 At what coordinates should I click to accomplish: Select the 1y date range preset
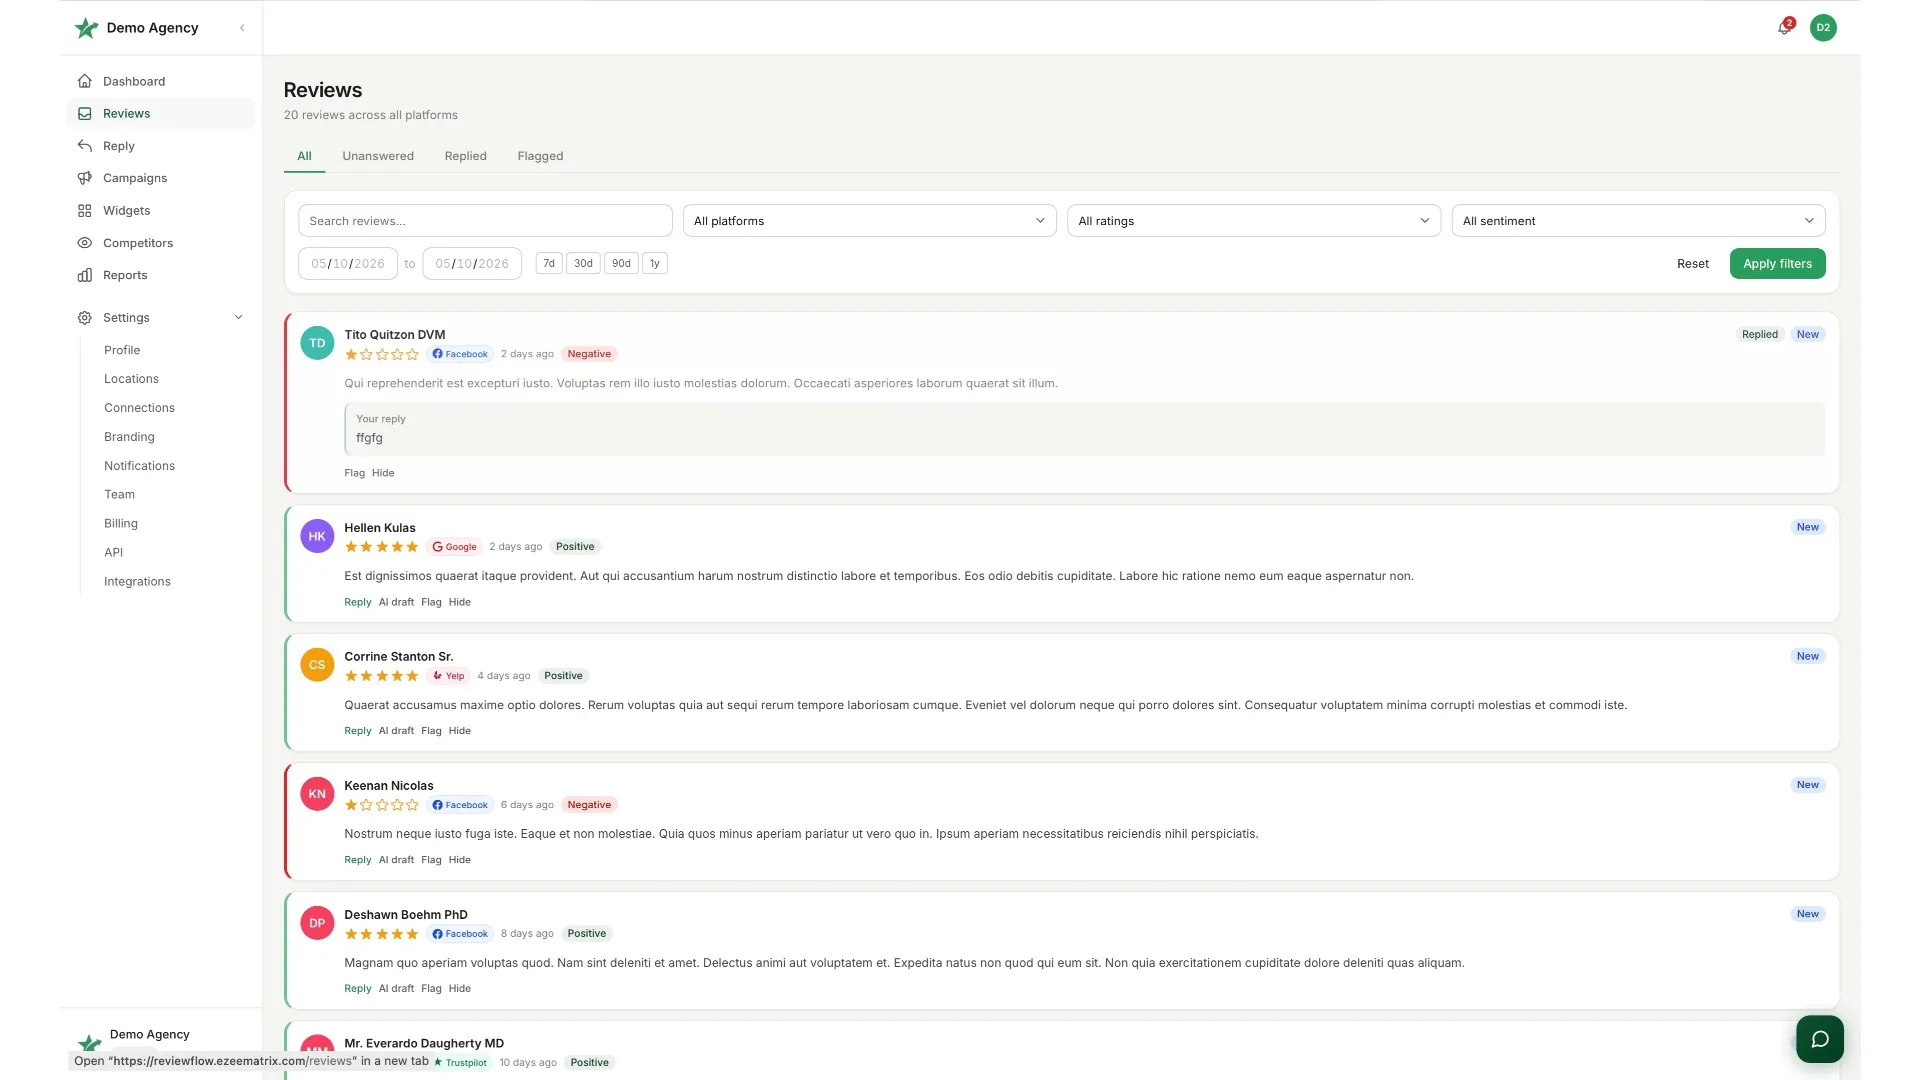tap(655, 264)
